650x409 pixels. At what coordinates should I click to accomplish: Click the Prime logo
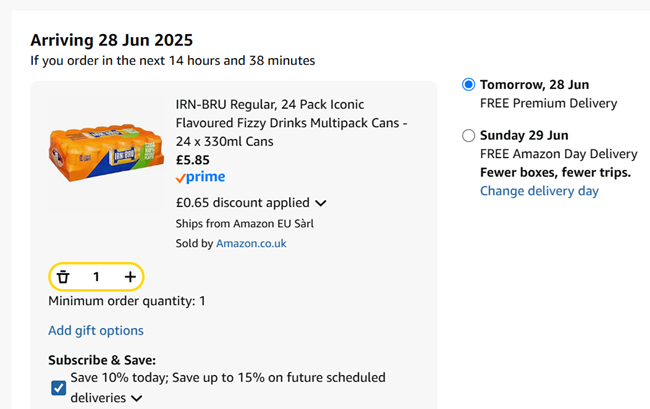(x=200, y=178)
